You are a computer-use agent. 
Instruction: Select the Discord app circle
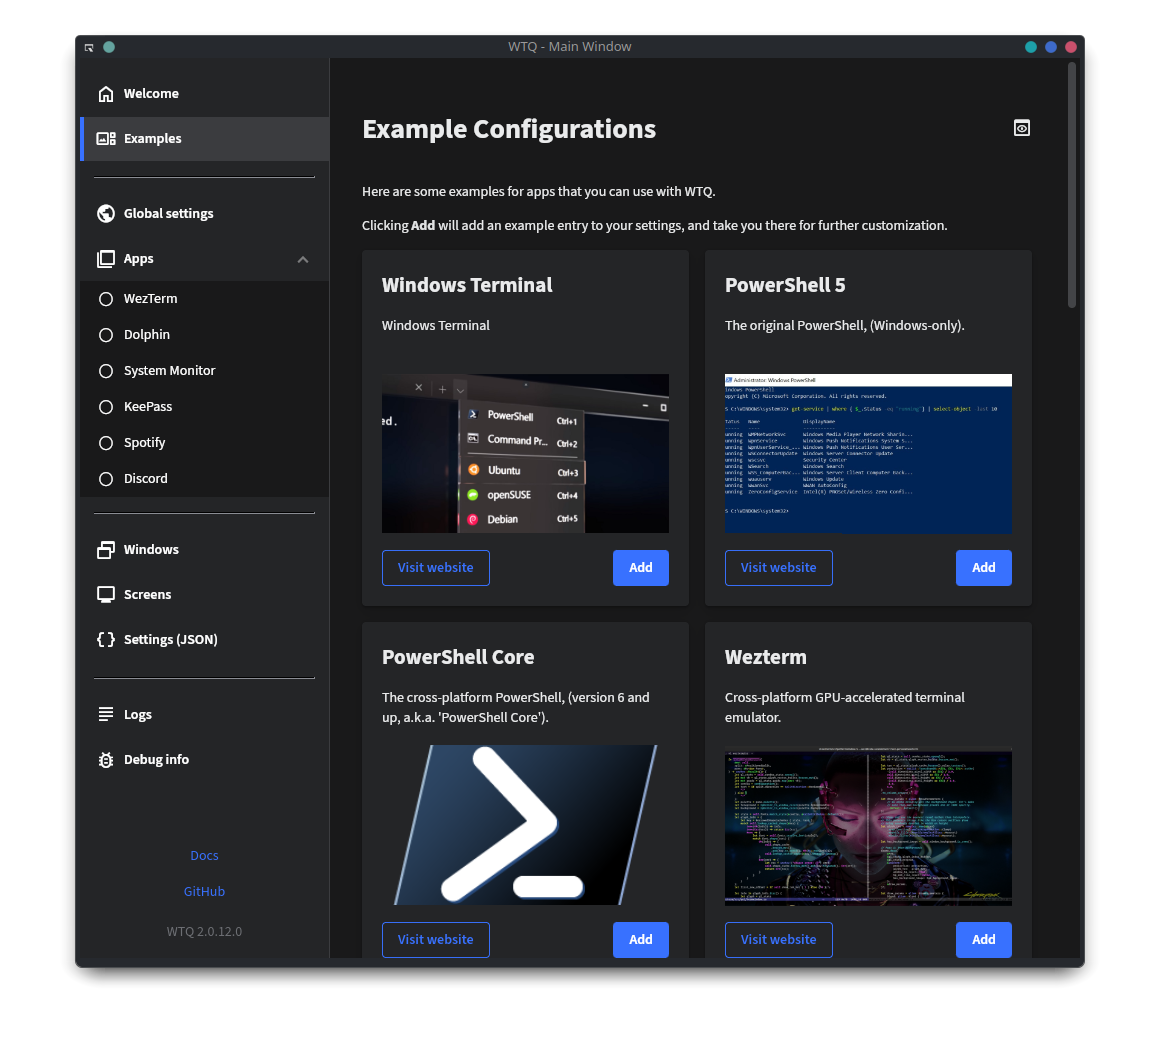(x=106, y=479)
